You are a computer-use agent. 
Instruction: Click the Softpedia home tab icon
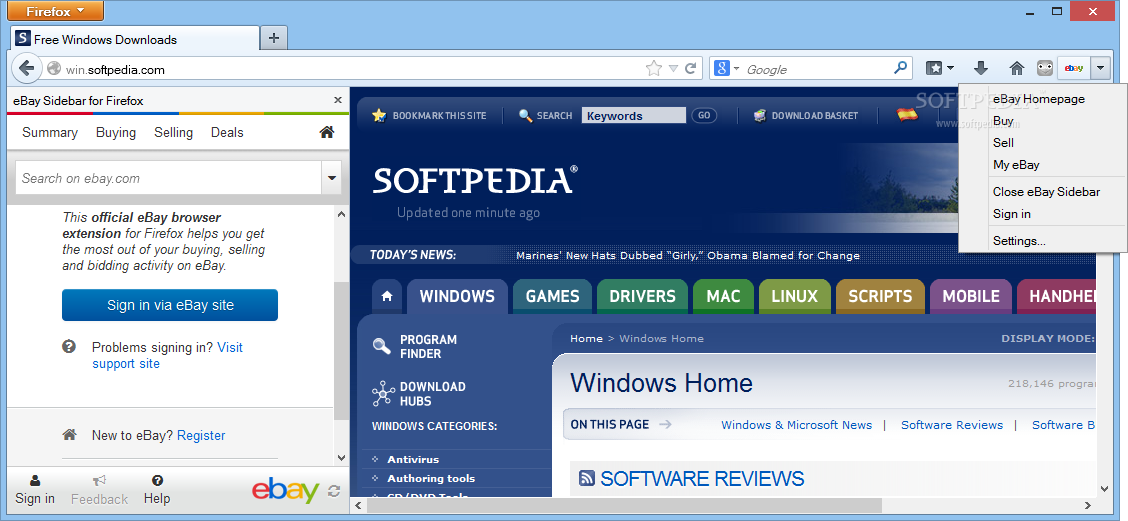[x=387, y=296]
